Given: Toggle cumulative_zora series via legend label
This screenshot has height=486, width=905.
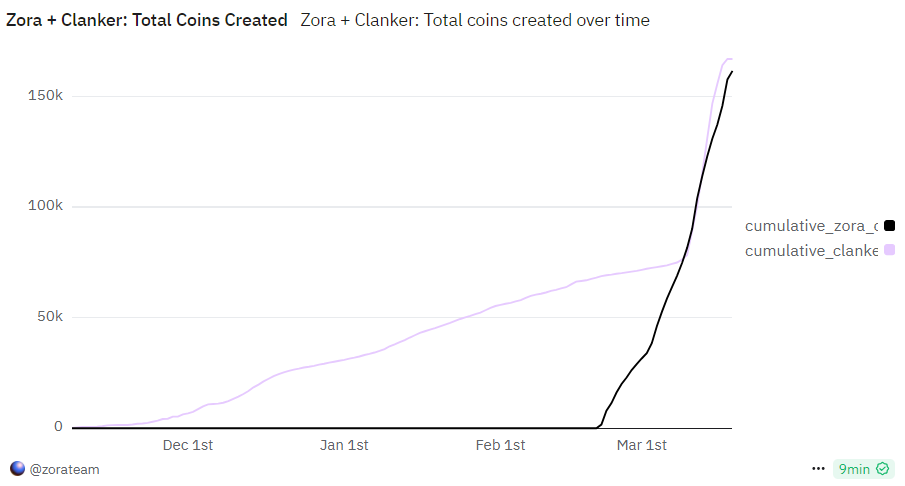Looking at the screenshot, I should tap(811, 226).
